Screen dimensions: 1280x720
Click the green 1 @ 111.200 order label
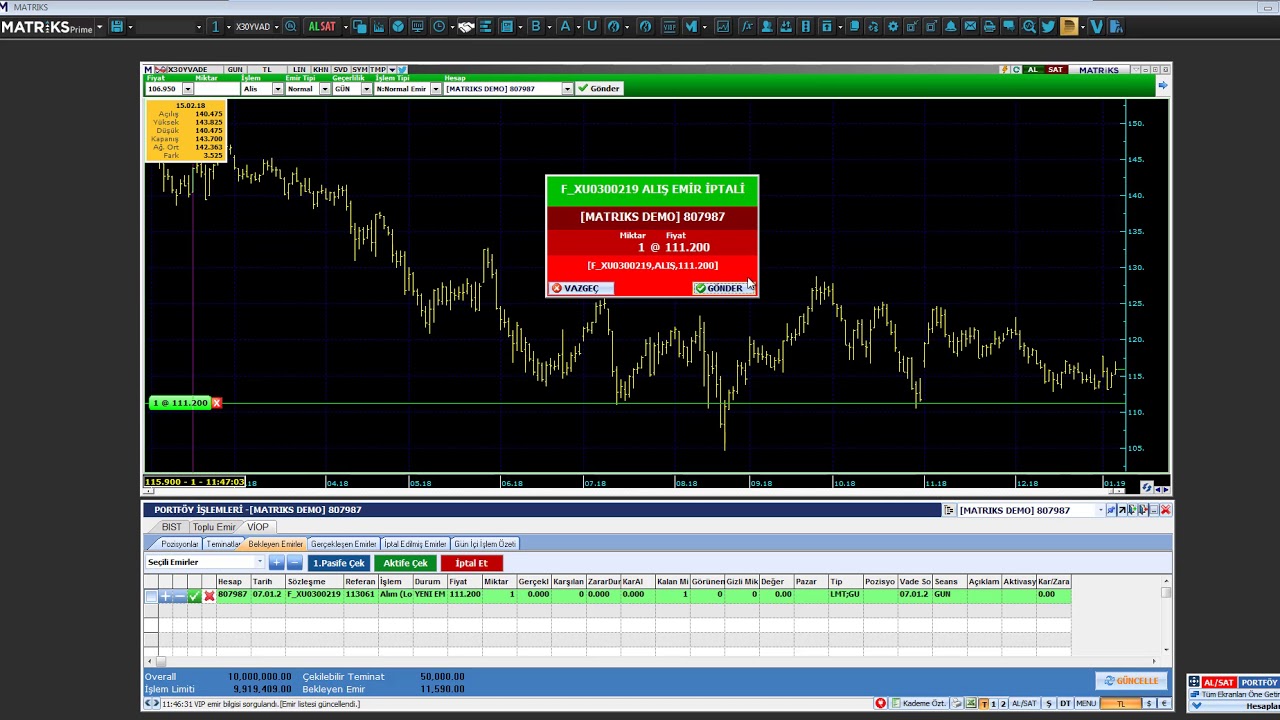click(180, 403)
